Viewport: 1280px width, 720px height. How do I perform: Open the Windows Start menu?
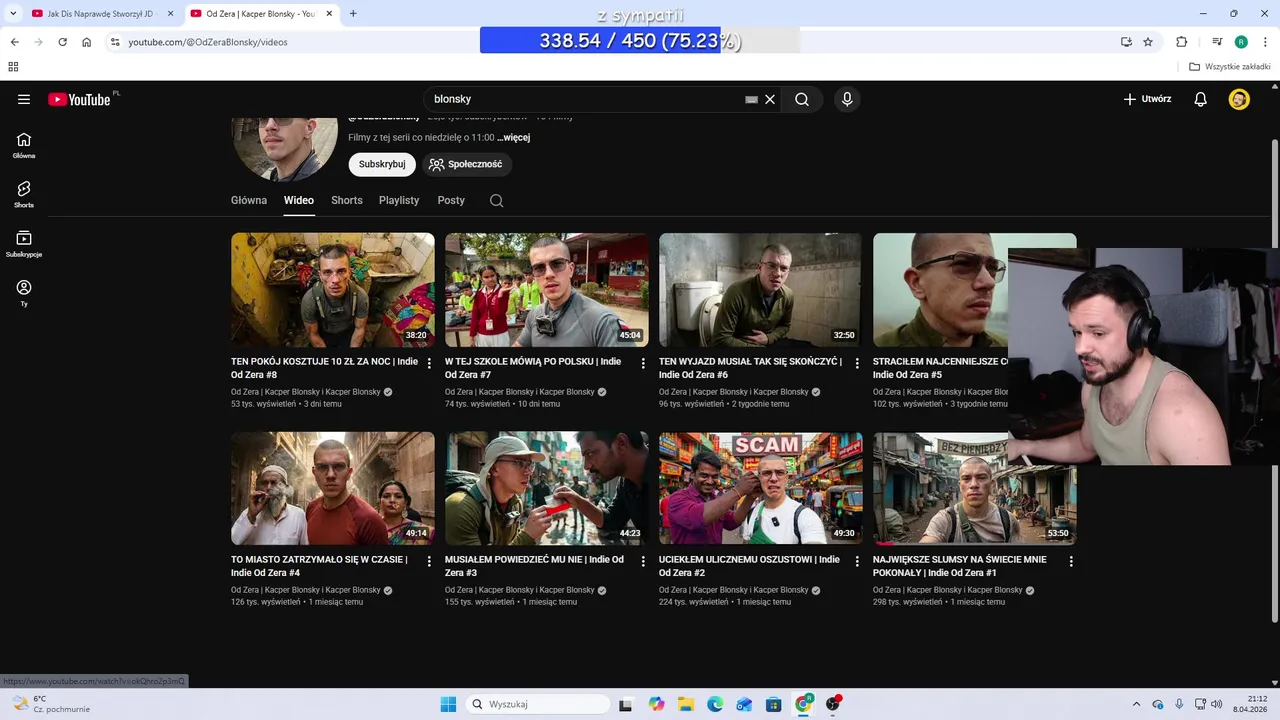448,704
